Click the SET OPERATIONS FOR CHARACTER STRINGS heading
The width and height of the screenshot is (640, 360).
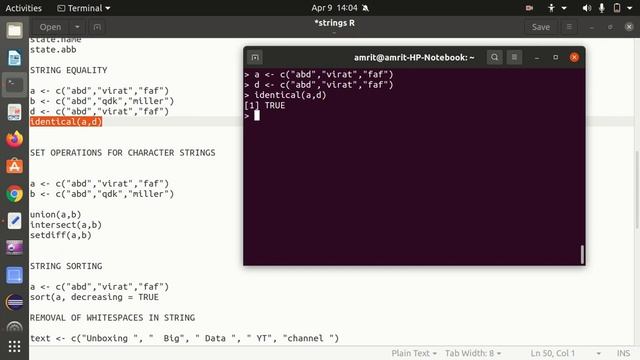[x=122, y=153]
